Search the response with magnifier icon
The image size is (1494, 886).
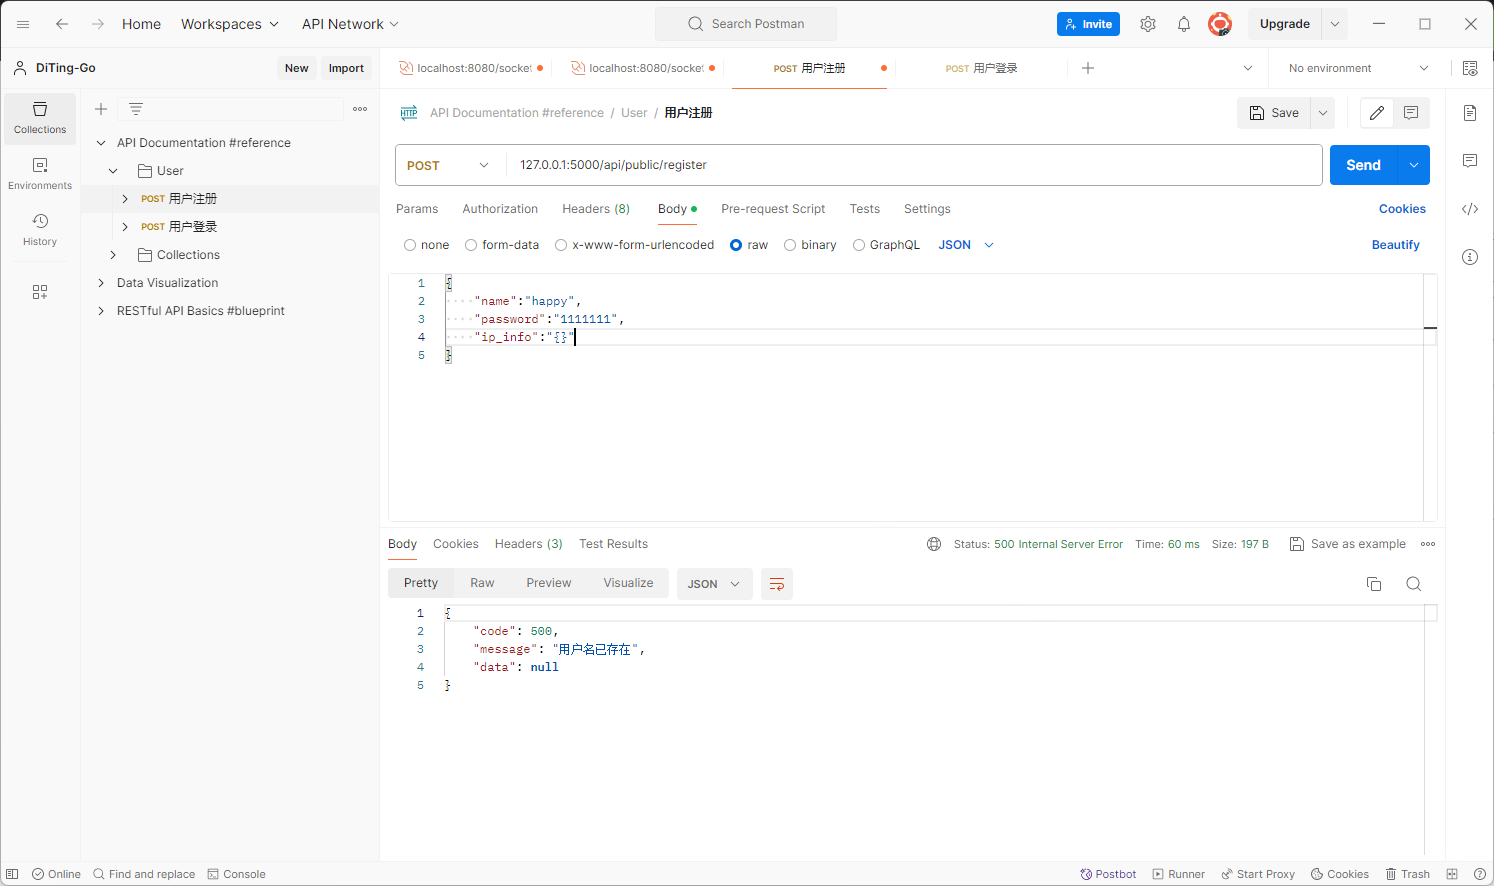tap(1414, 584)
